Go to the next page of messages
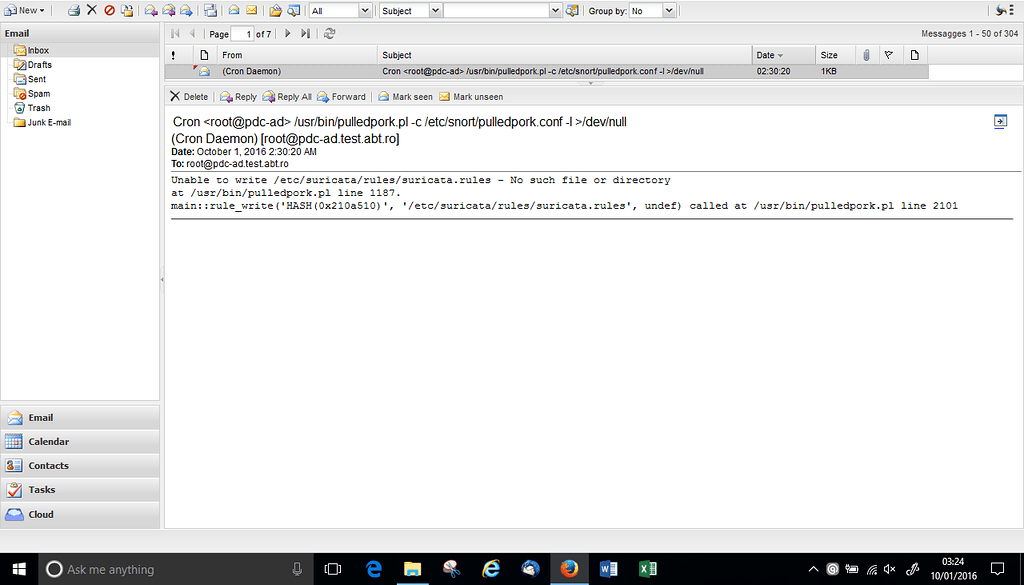The height and width of the screenshot is (585, 1024). pos(287,33)
